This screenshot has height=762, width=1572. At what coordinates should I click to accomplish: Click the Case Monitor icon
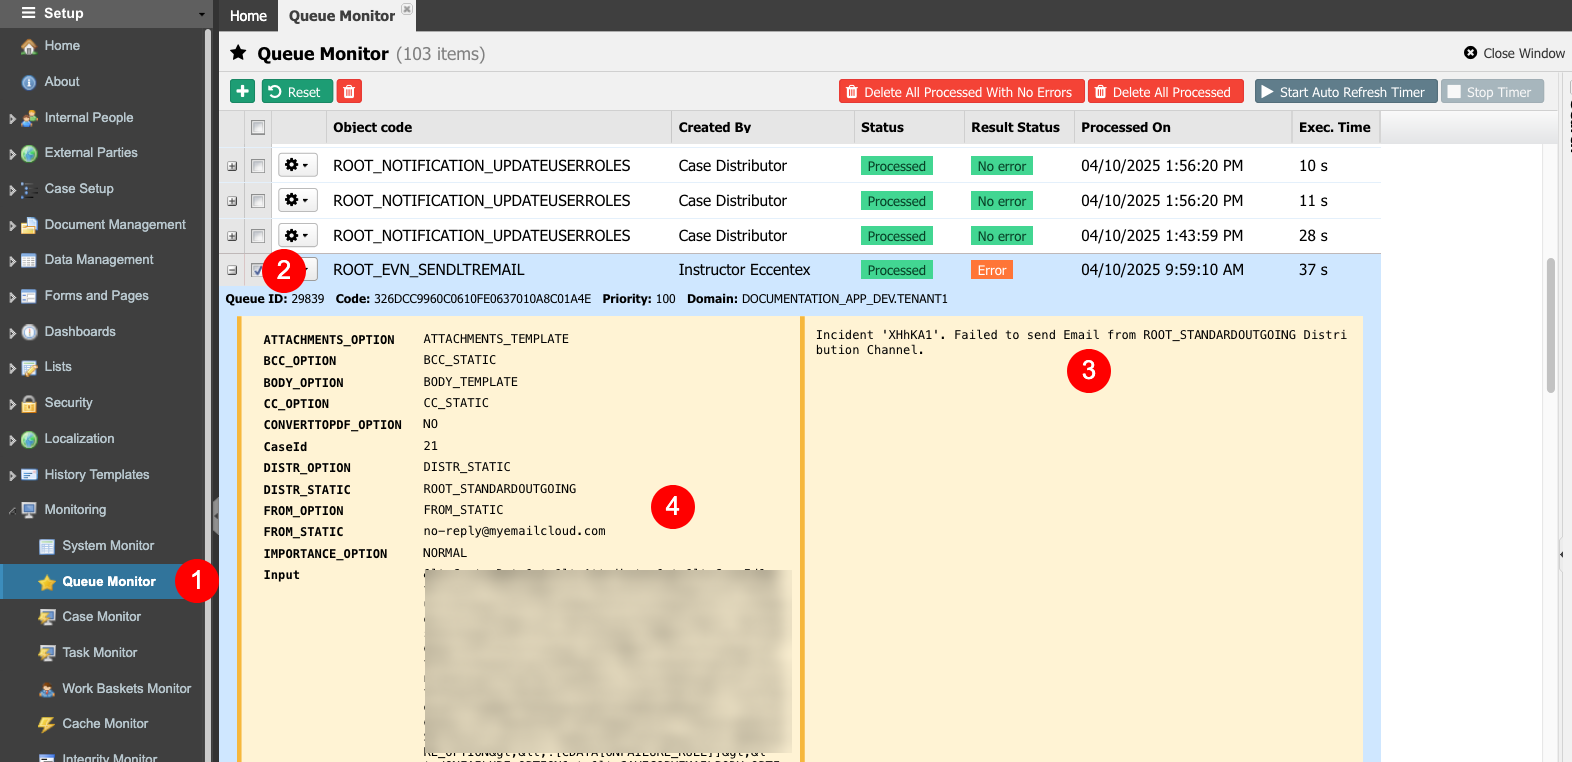[47, 617]
